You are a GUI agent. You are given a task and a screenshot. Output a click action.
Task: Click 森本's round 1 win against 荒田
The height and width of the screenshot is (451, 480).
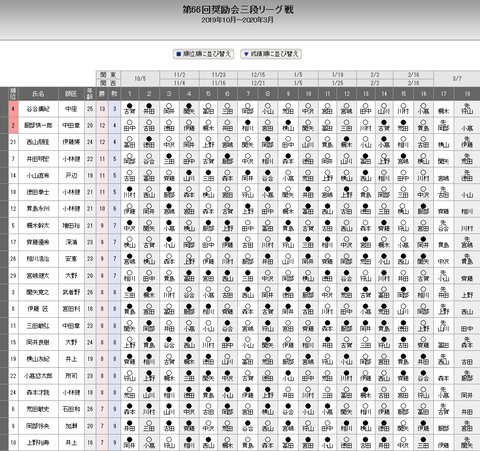click(x=130, y=393)
